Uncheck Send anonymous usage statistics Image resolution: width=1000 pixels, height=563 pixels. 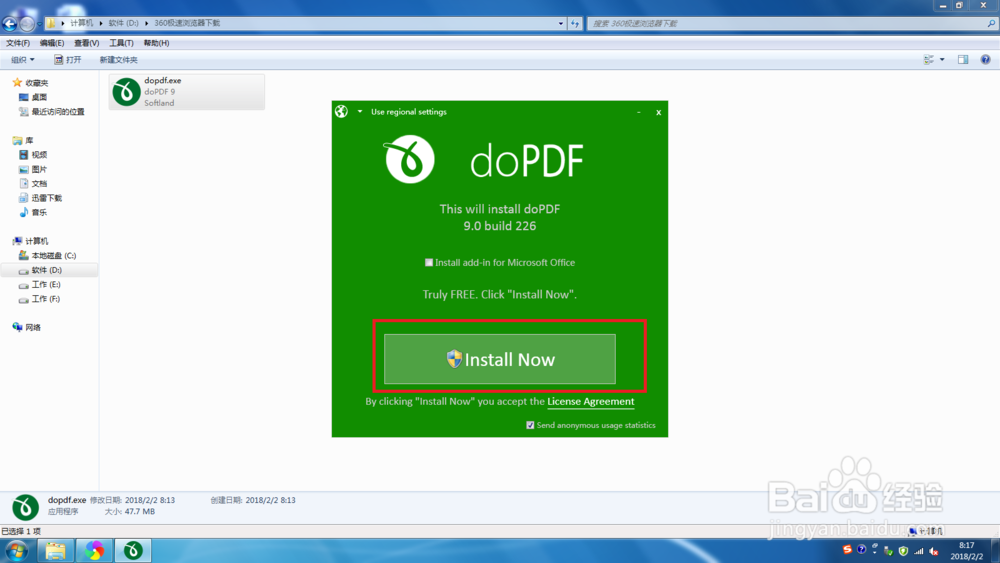530,425
